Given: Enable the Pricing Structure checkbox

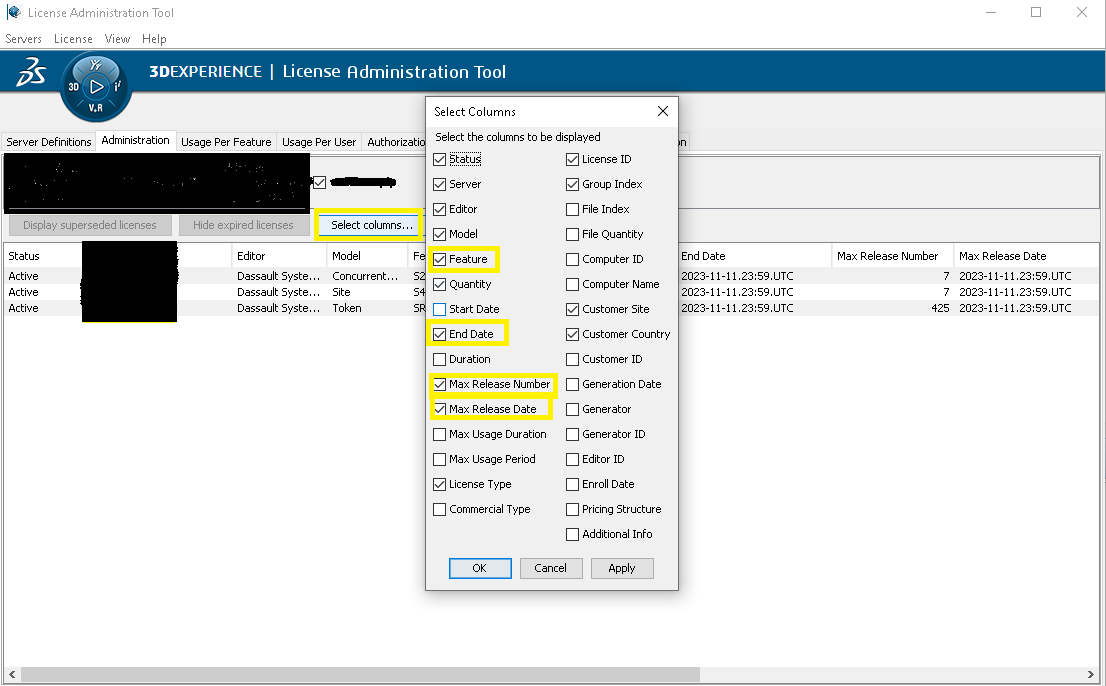Looking at the screenshot, I should (573, 509).
